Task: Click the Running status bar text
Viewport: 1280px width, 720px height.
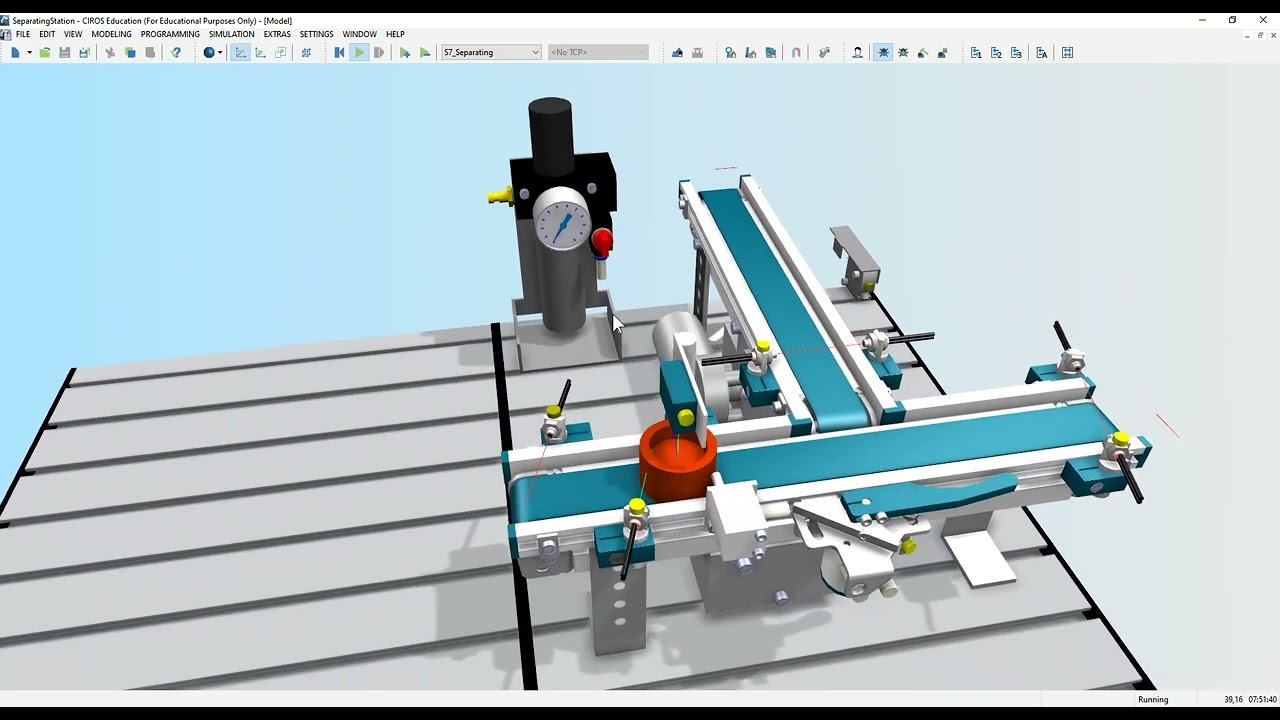Action: [1153, 699]
